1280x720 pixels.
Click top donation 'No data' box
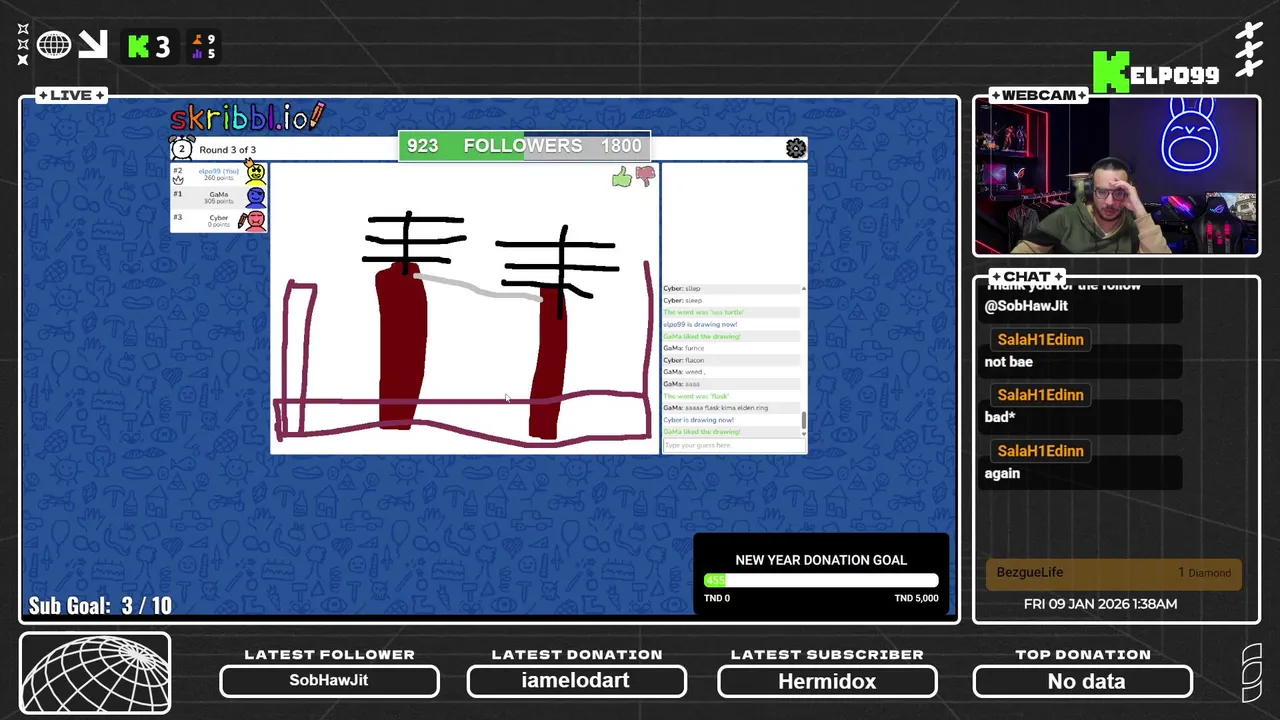point(1083,681)
